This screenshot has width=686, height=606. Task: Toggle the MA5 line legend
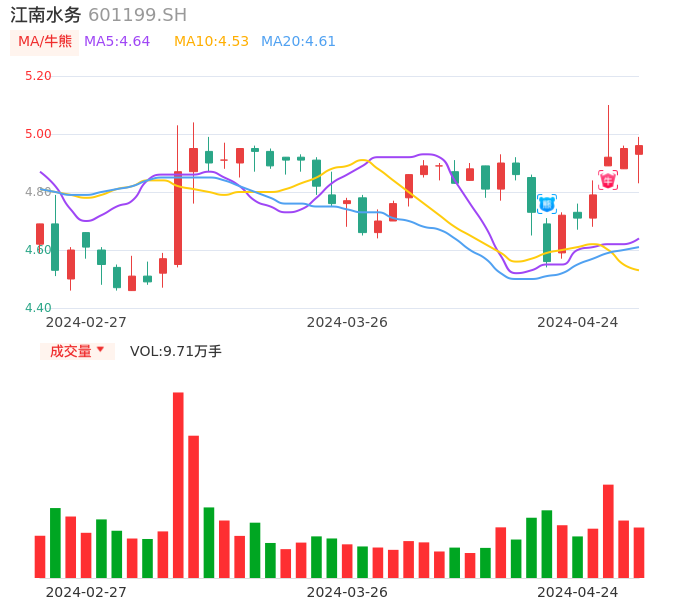(x=117, y=42)
